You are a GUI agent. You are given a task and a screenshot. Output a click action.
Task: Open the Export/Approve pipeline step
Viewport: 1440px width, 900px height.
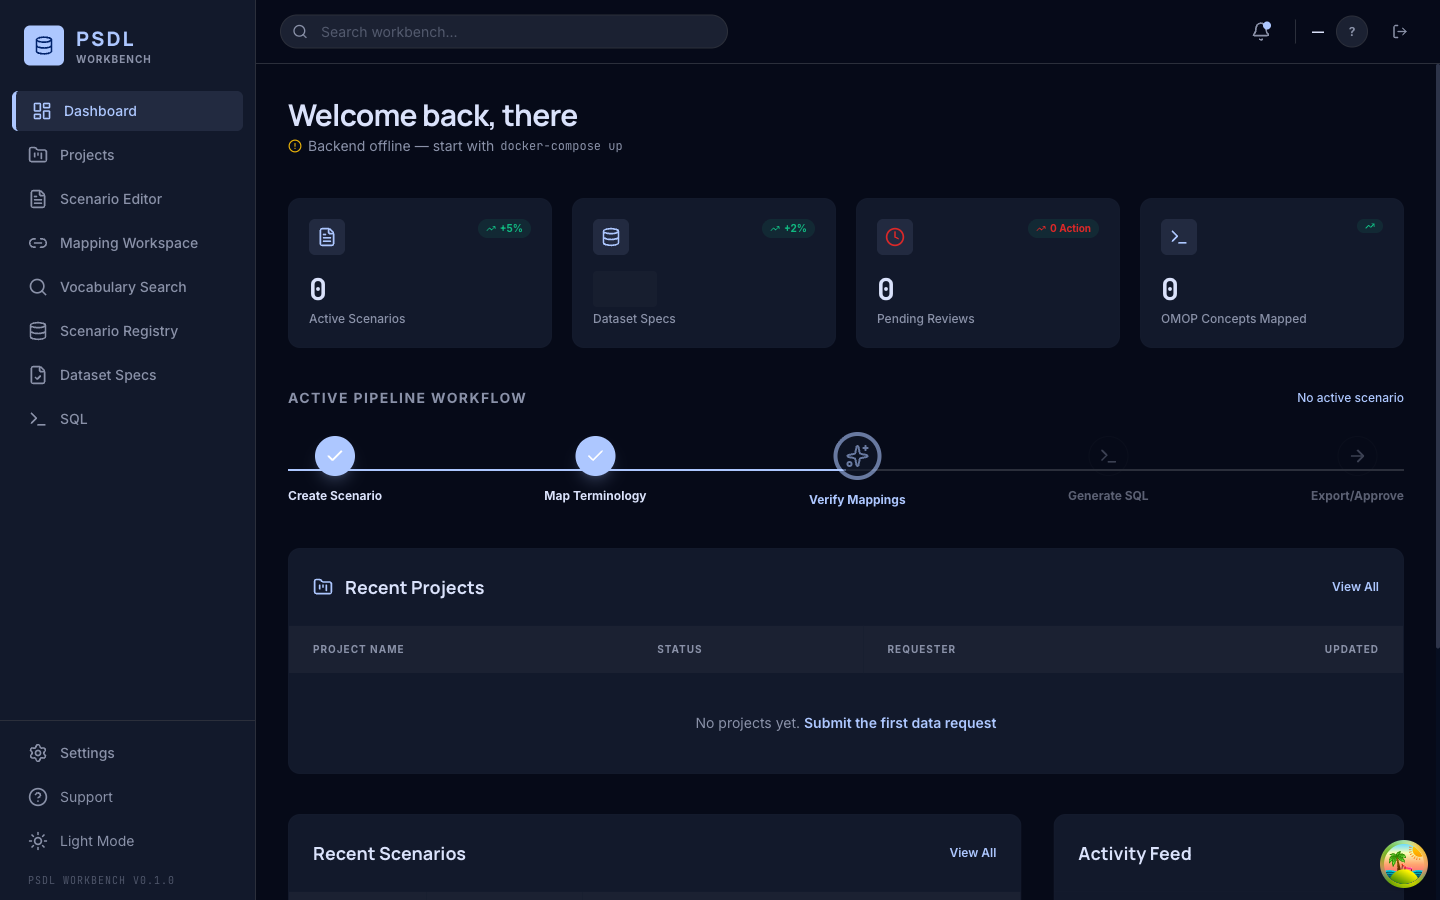pyautogui.click(x=1357, y=455)
